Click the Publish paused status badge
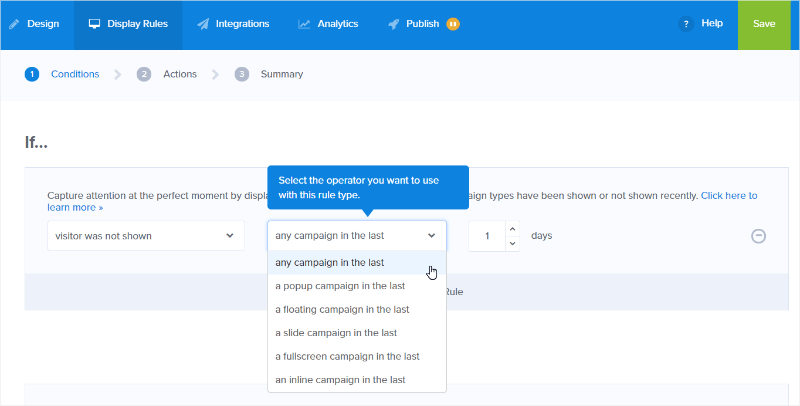Screen dimensions: 800x406 click(x=453, y=24)
